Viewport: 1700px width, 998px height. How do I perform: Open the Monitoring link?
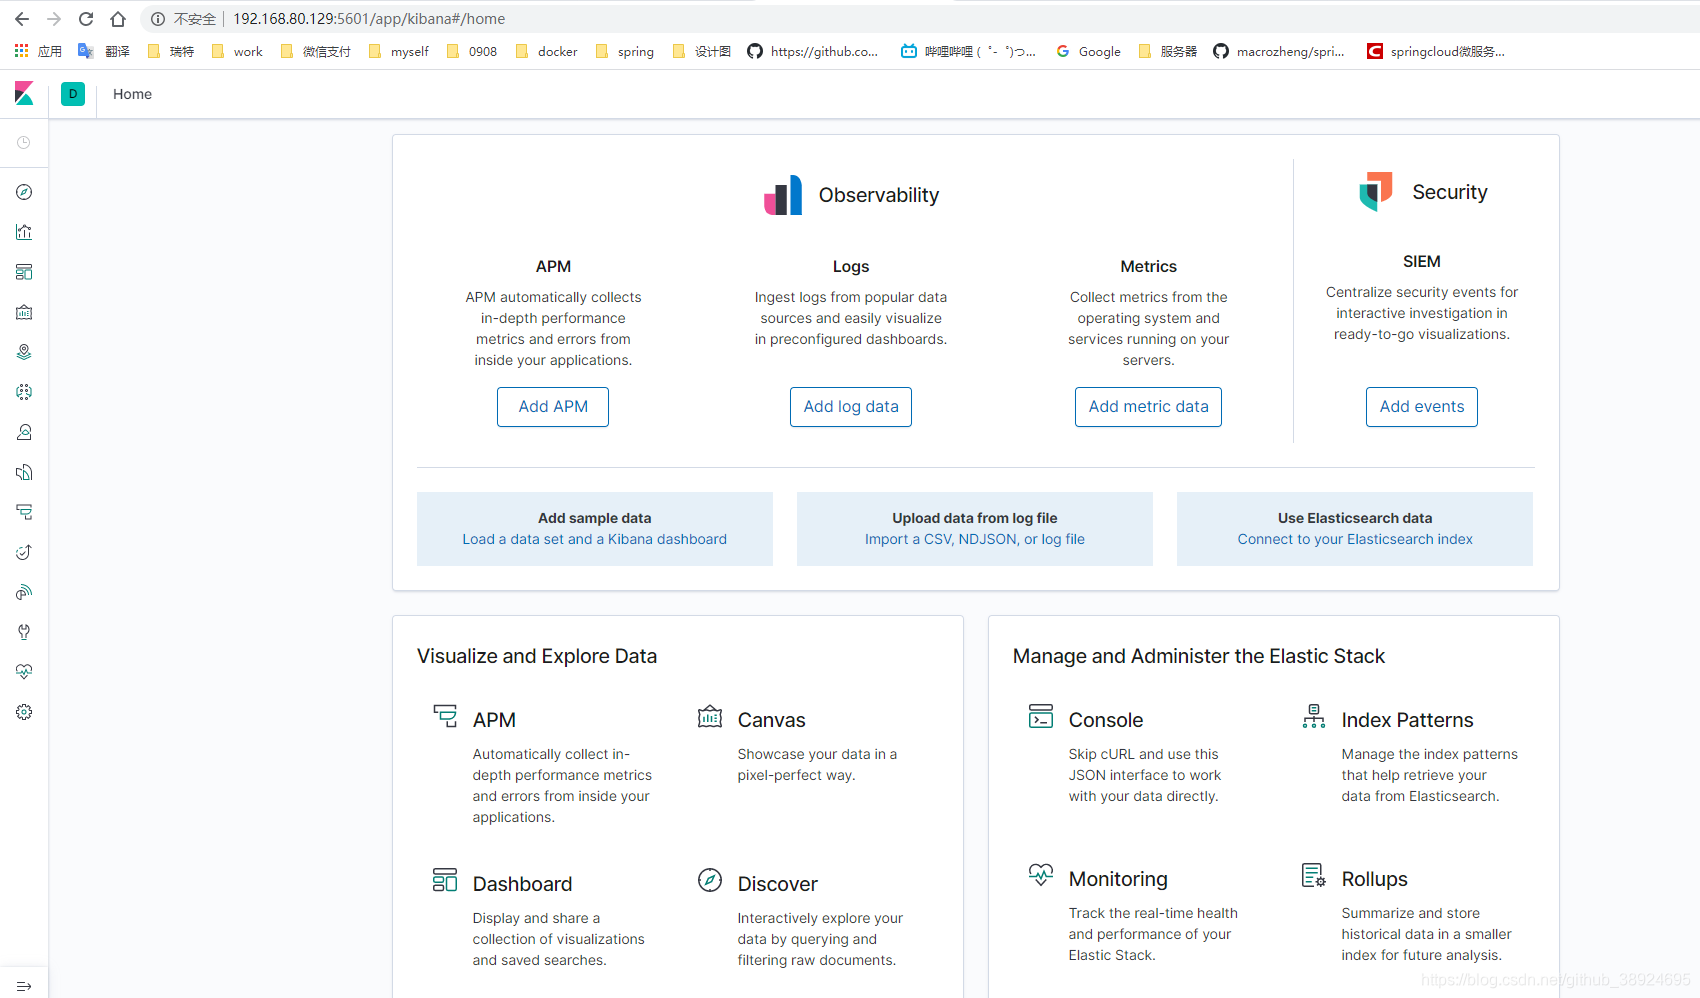[1118, 879]
